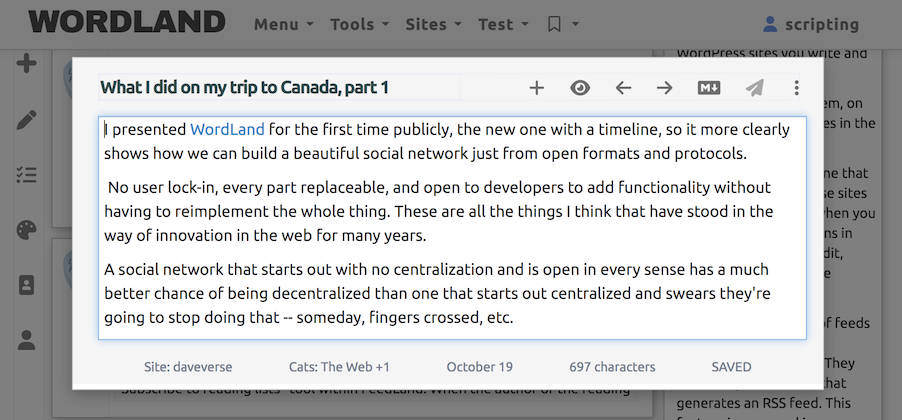Open the contact card icon in sidebar
The image size is (902, 420).
(27, 285)
